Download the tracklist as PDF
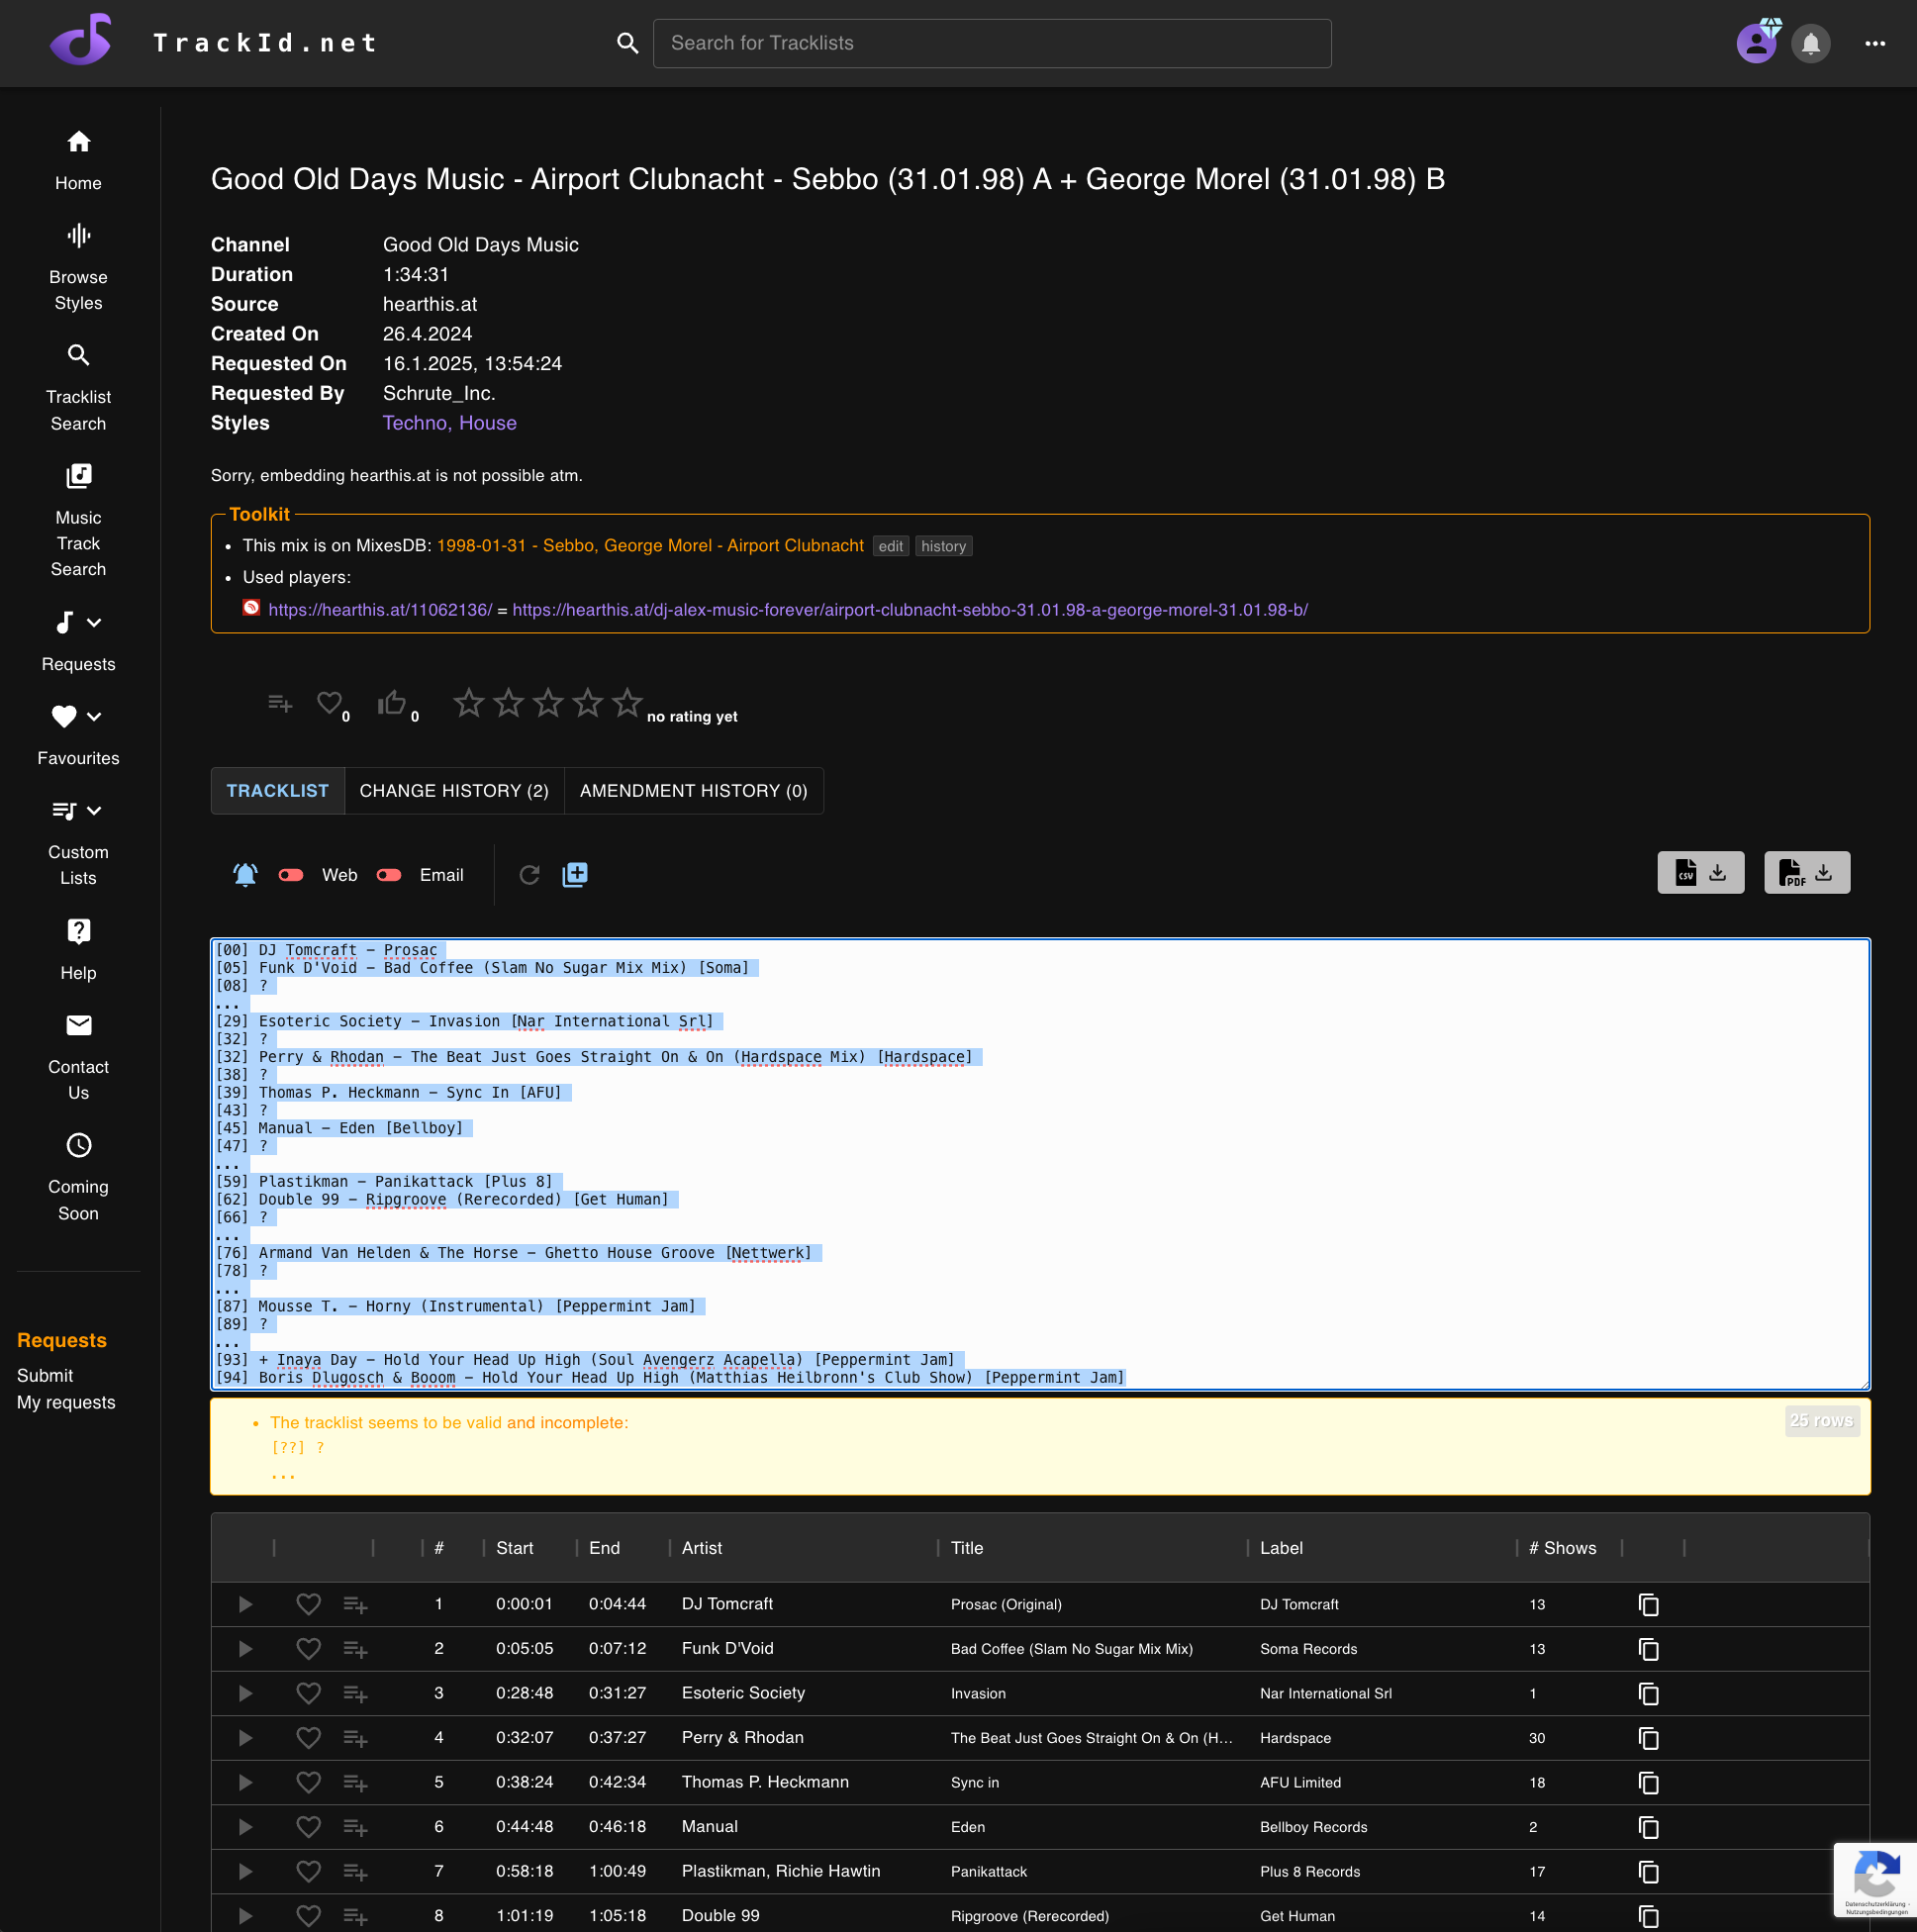This screenshot has height=1932, width=1917. point(1806,872)
